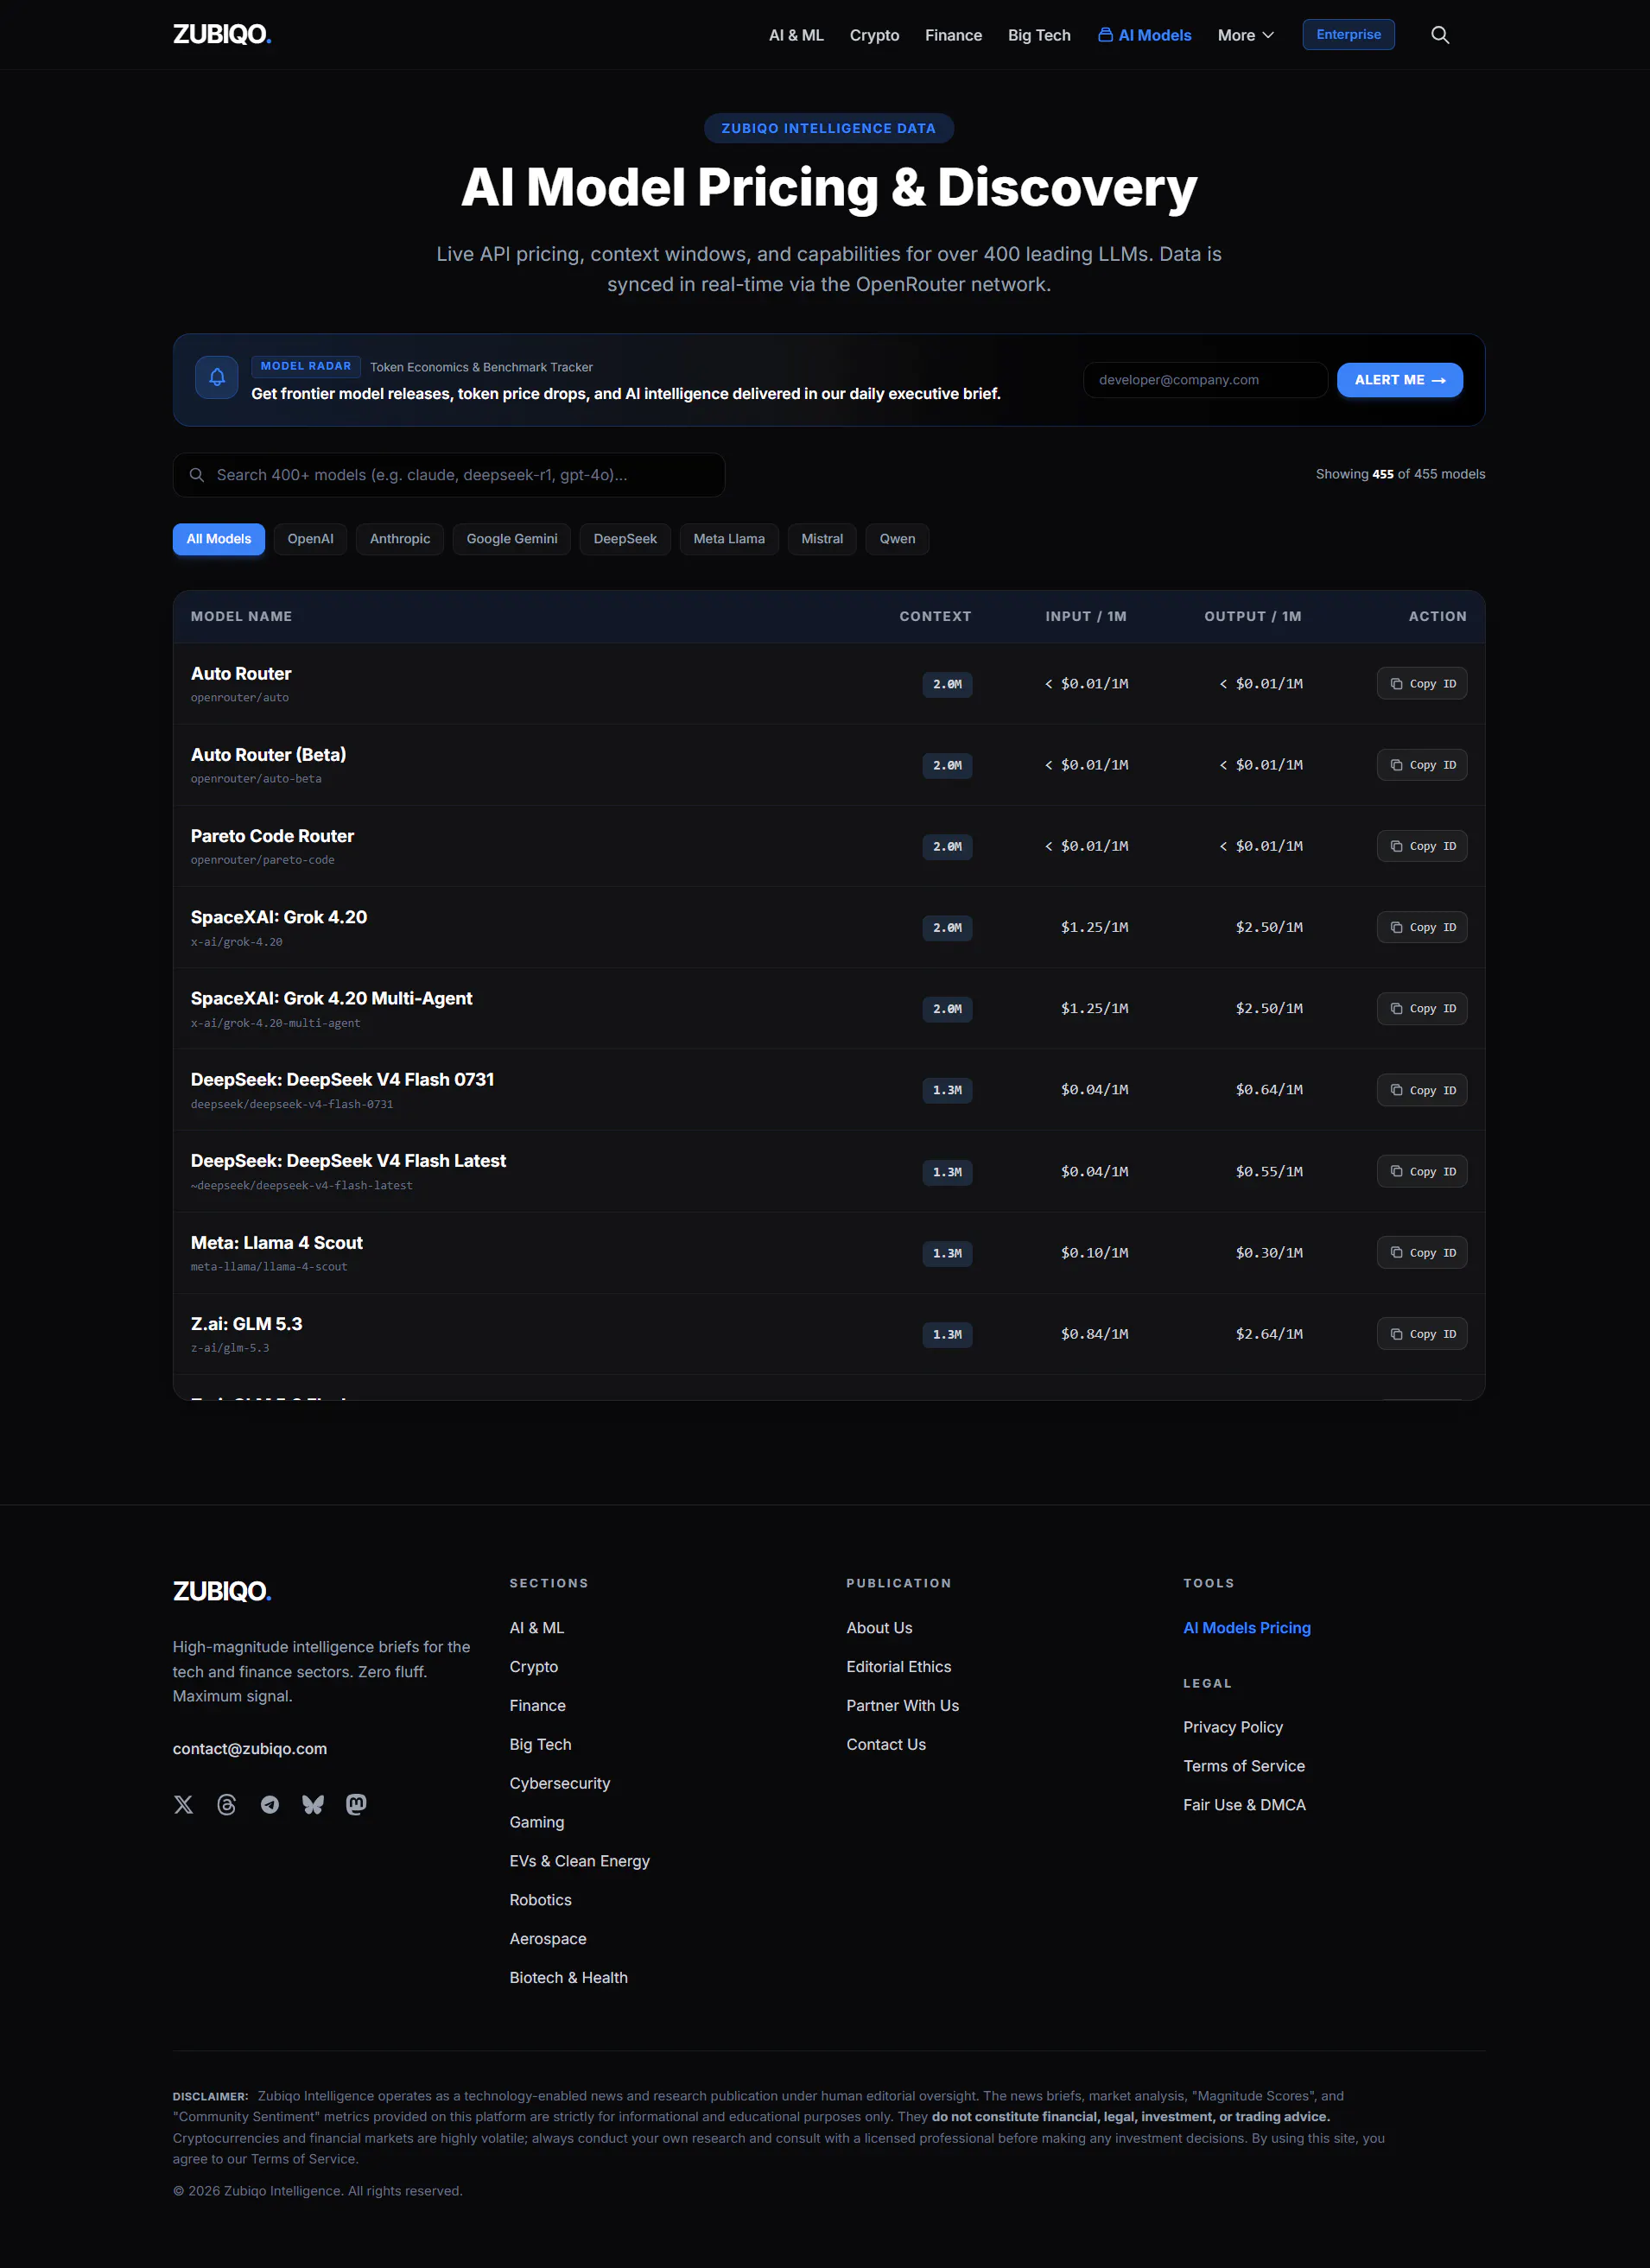Open the Contact Us footer link

click(x=886, y=1745)
